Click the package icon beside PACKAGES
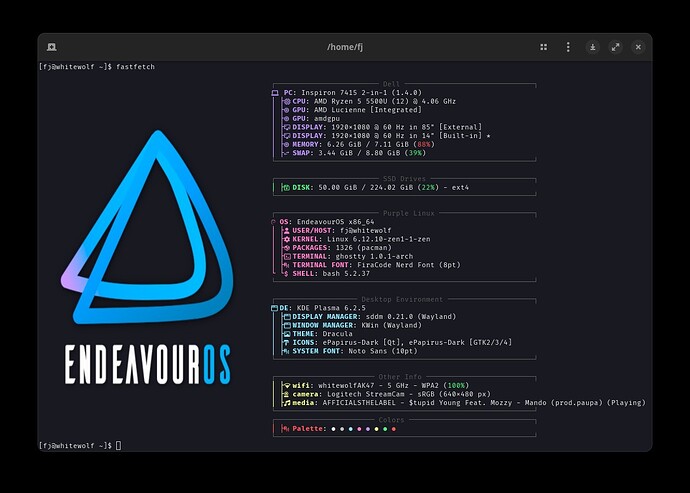The image size is (690, 493). pyautogui.click(x=286, y=248)
